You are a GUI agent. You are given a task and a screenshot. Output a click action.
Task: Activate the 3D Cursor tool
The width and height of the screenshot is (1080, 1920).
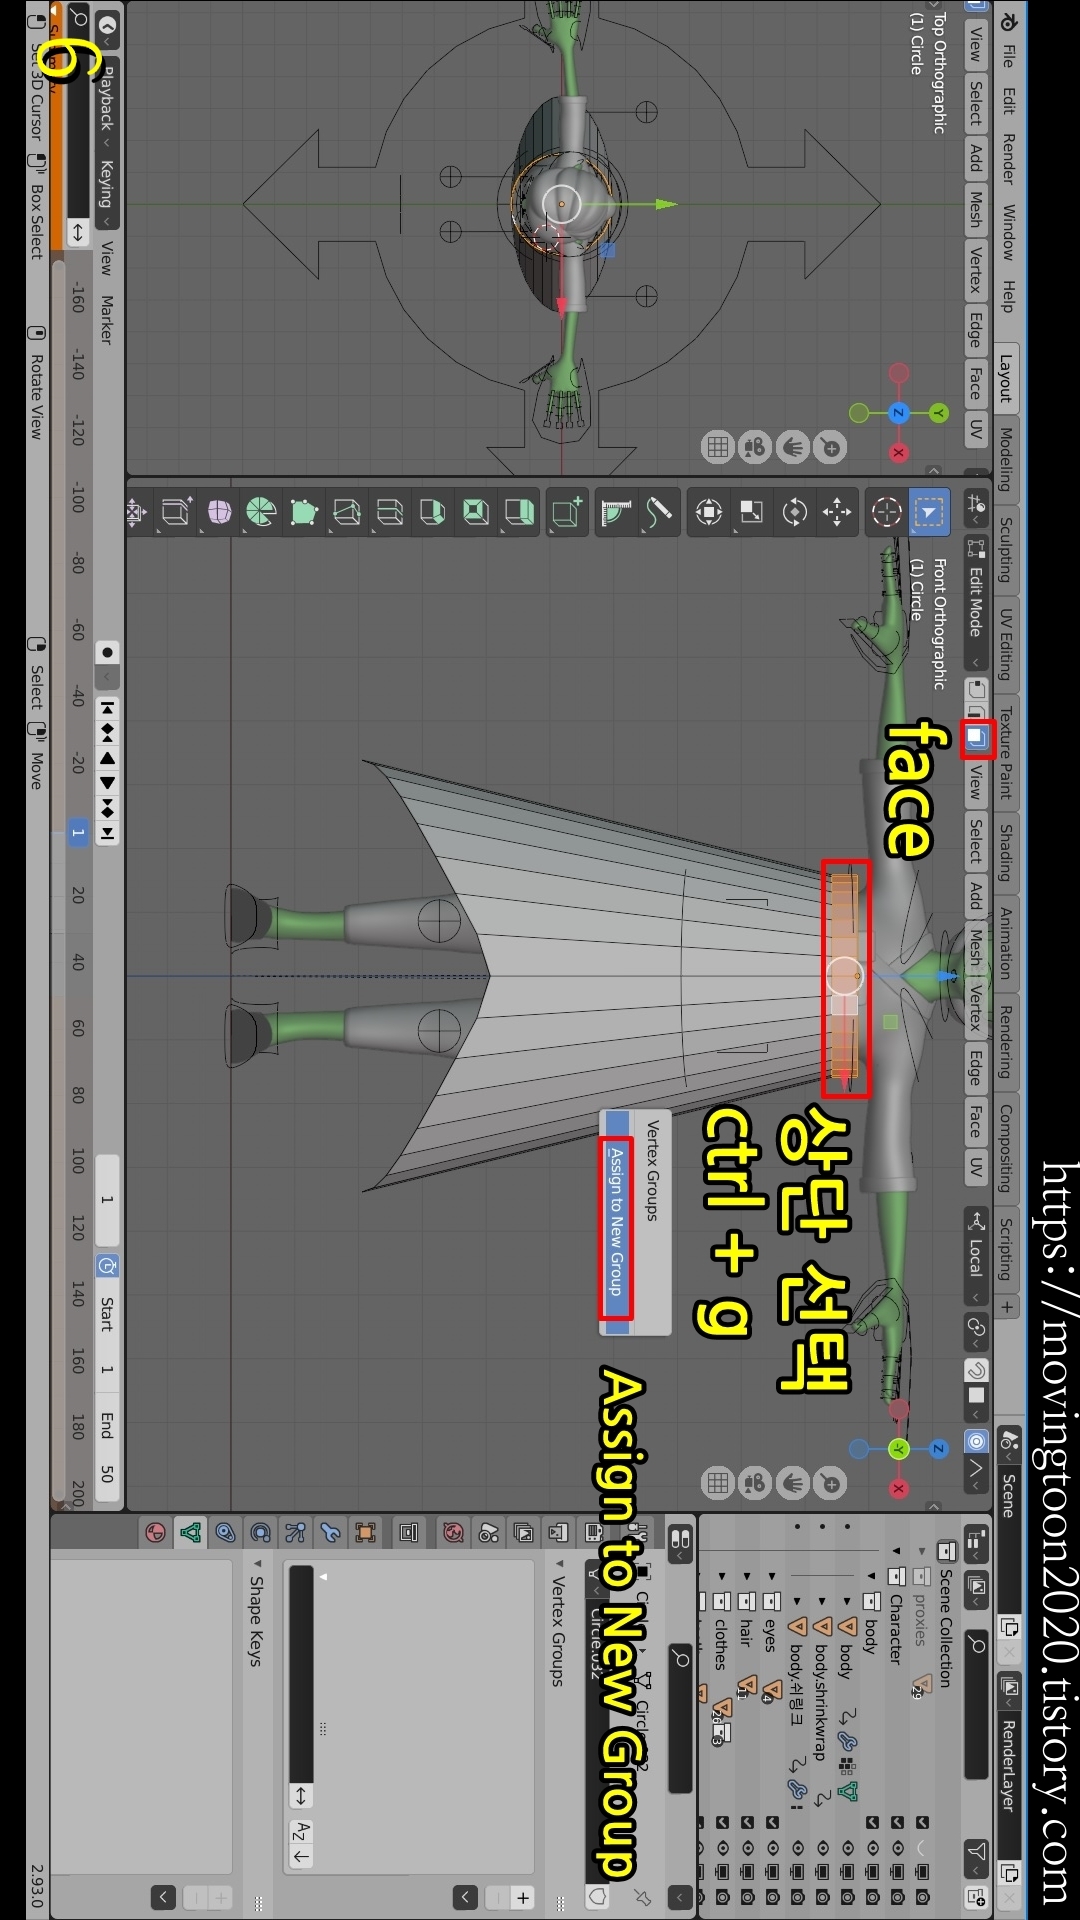[x=886, y=513]
